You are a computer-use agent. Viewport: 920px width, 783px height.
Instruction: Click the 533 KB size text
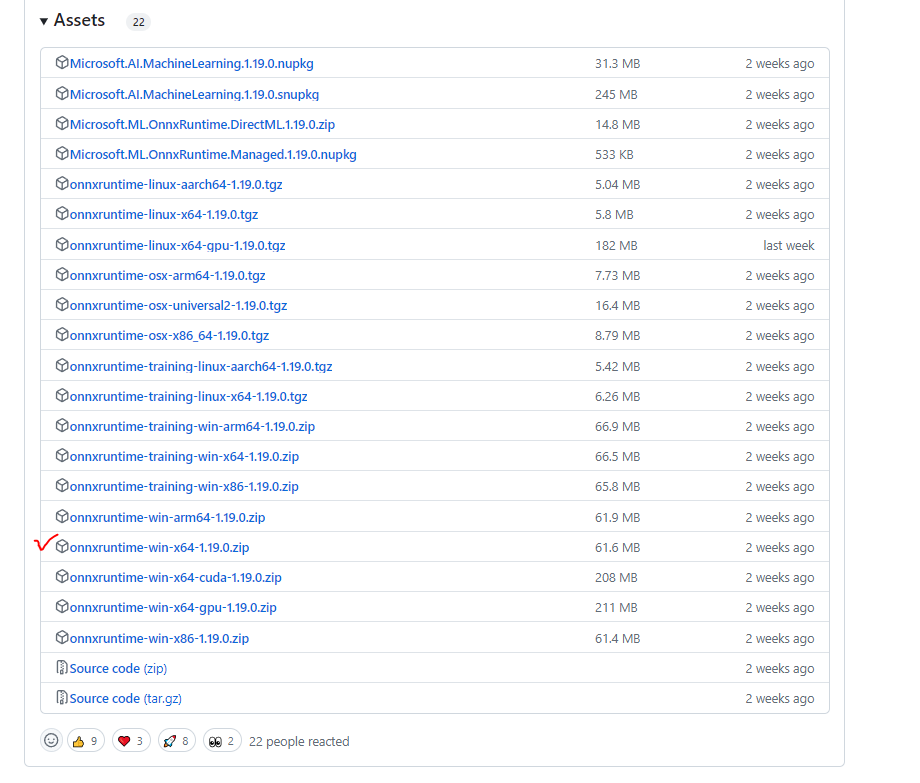point(614,154)
